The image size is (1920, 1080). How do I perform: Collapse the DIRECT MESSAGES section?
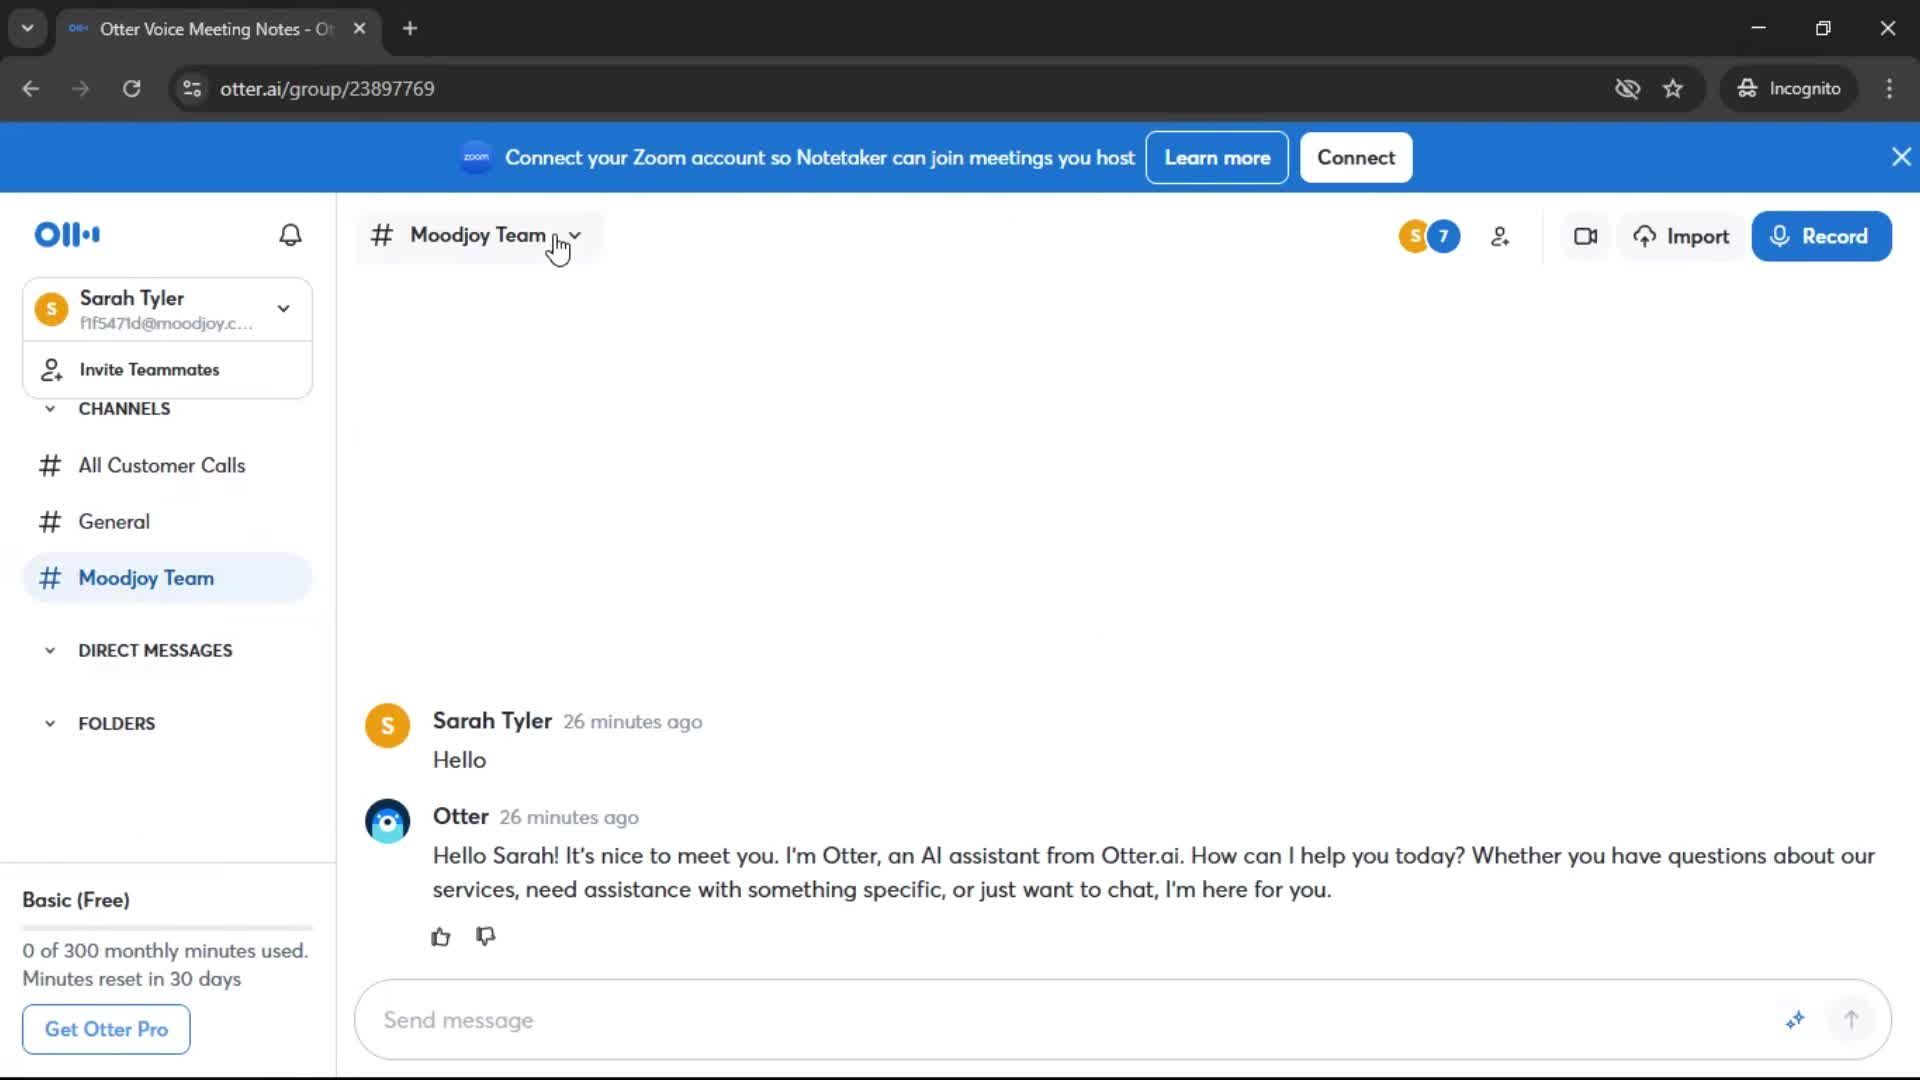click(50, 651)
